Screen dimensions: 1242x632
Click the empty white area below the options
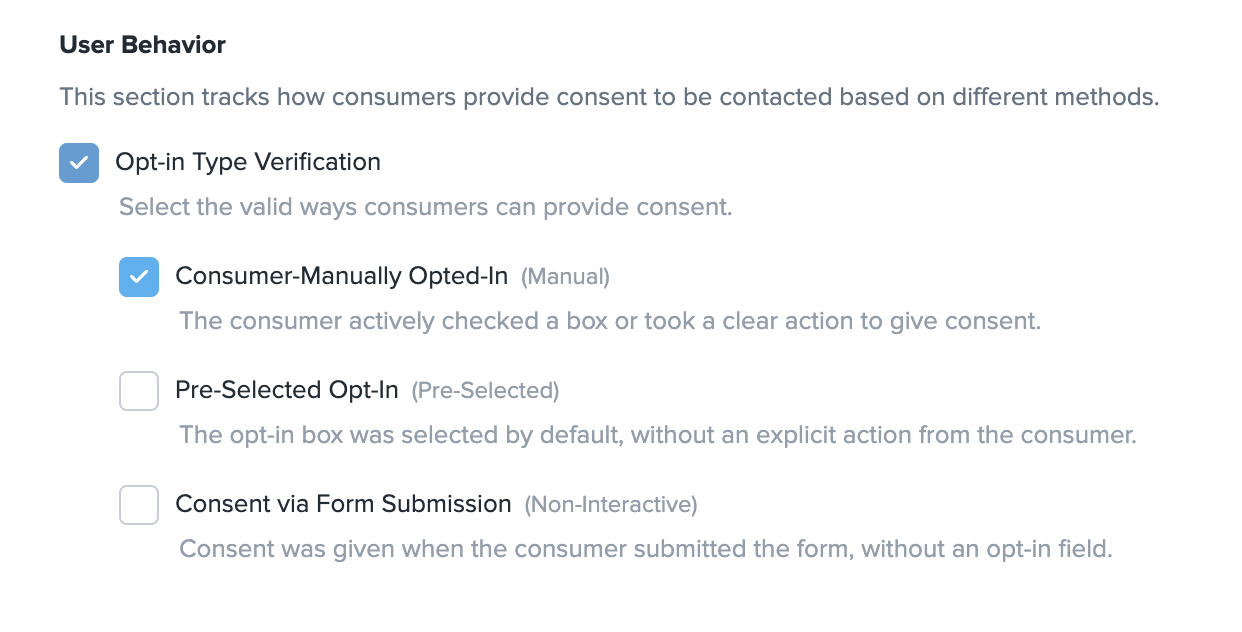pos(620,600)
